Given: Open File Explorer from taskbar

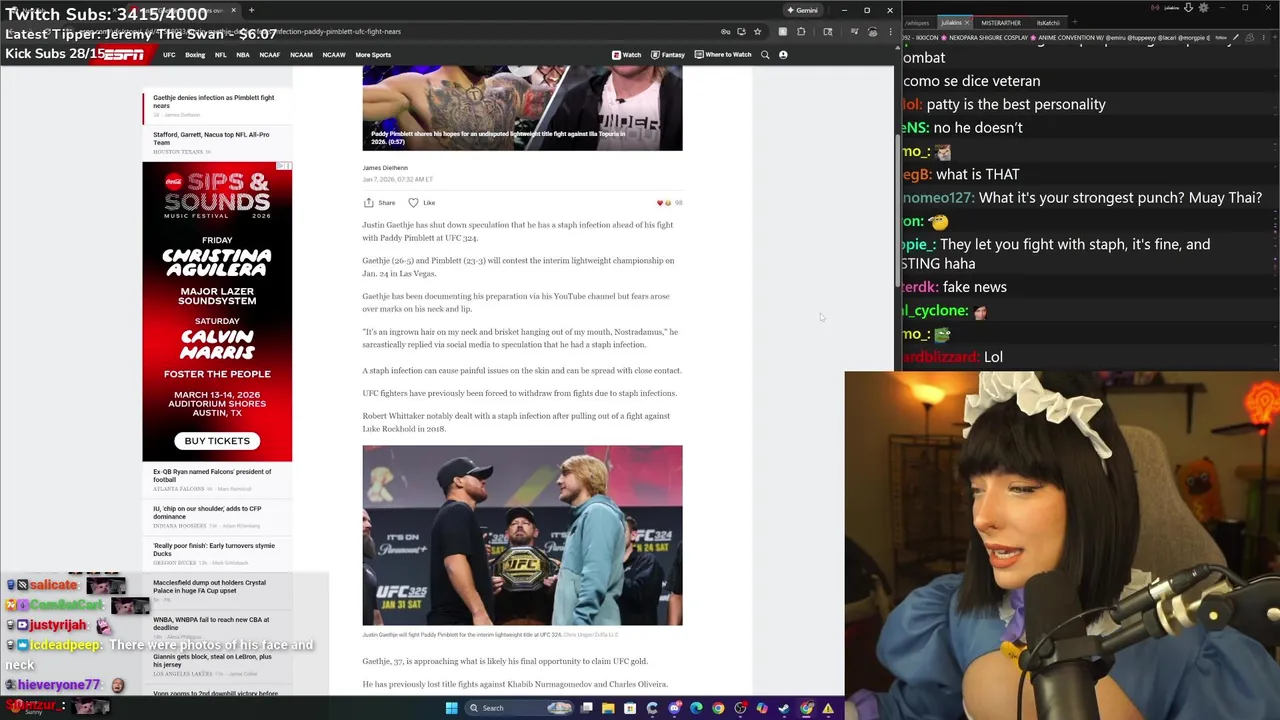Looking at the screenshot, I should pyautogui.click(x=608, y=708).
